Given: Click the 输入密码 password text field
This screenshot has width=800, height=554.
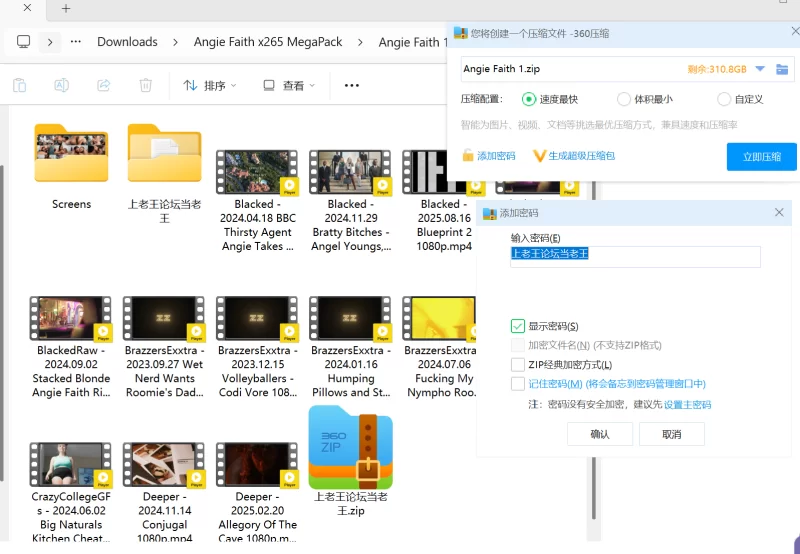Looking at the screenshot, I should (635, 256).
